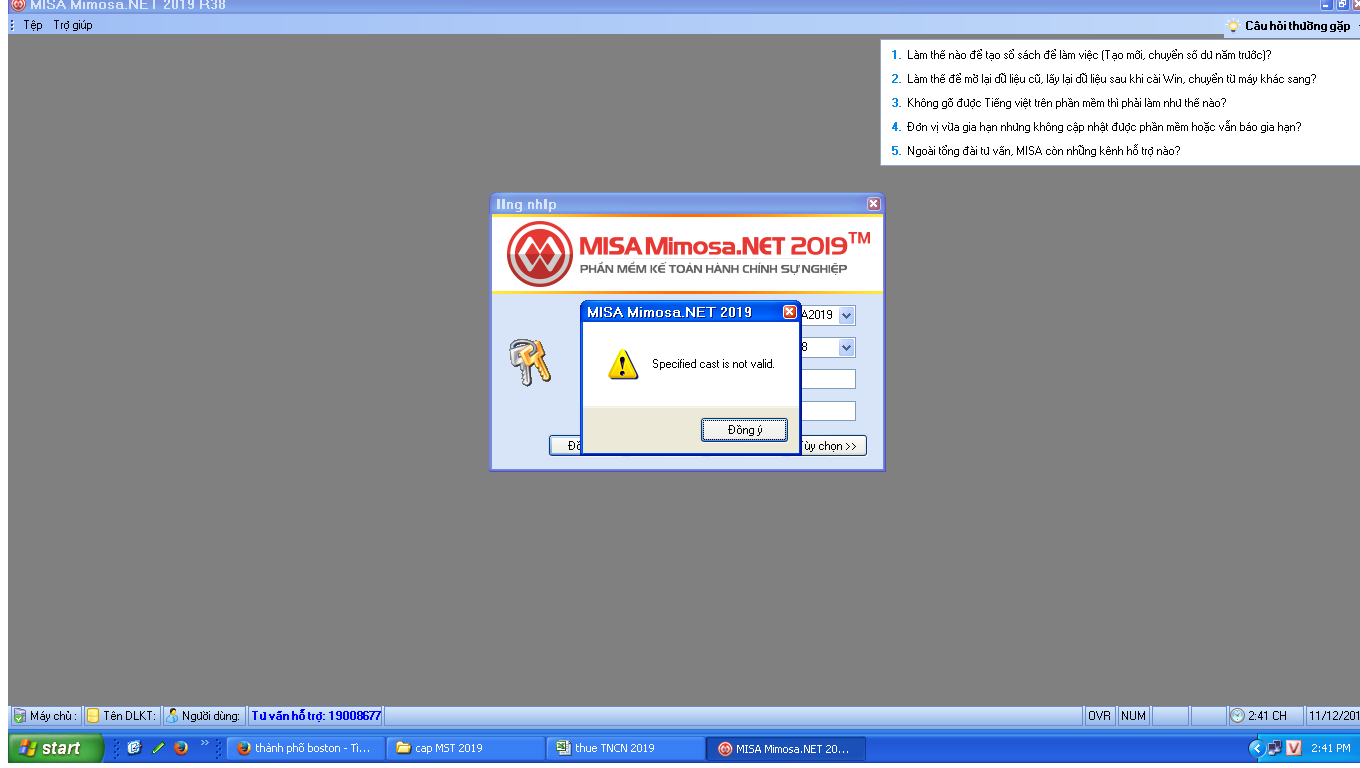Open FAQ link about typing Tiếng Việt

[1066, 103]
